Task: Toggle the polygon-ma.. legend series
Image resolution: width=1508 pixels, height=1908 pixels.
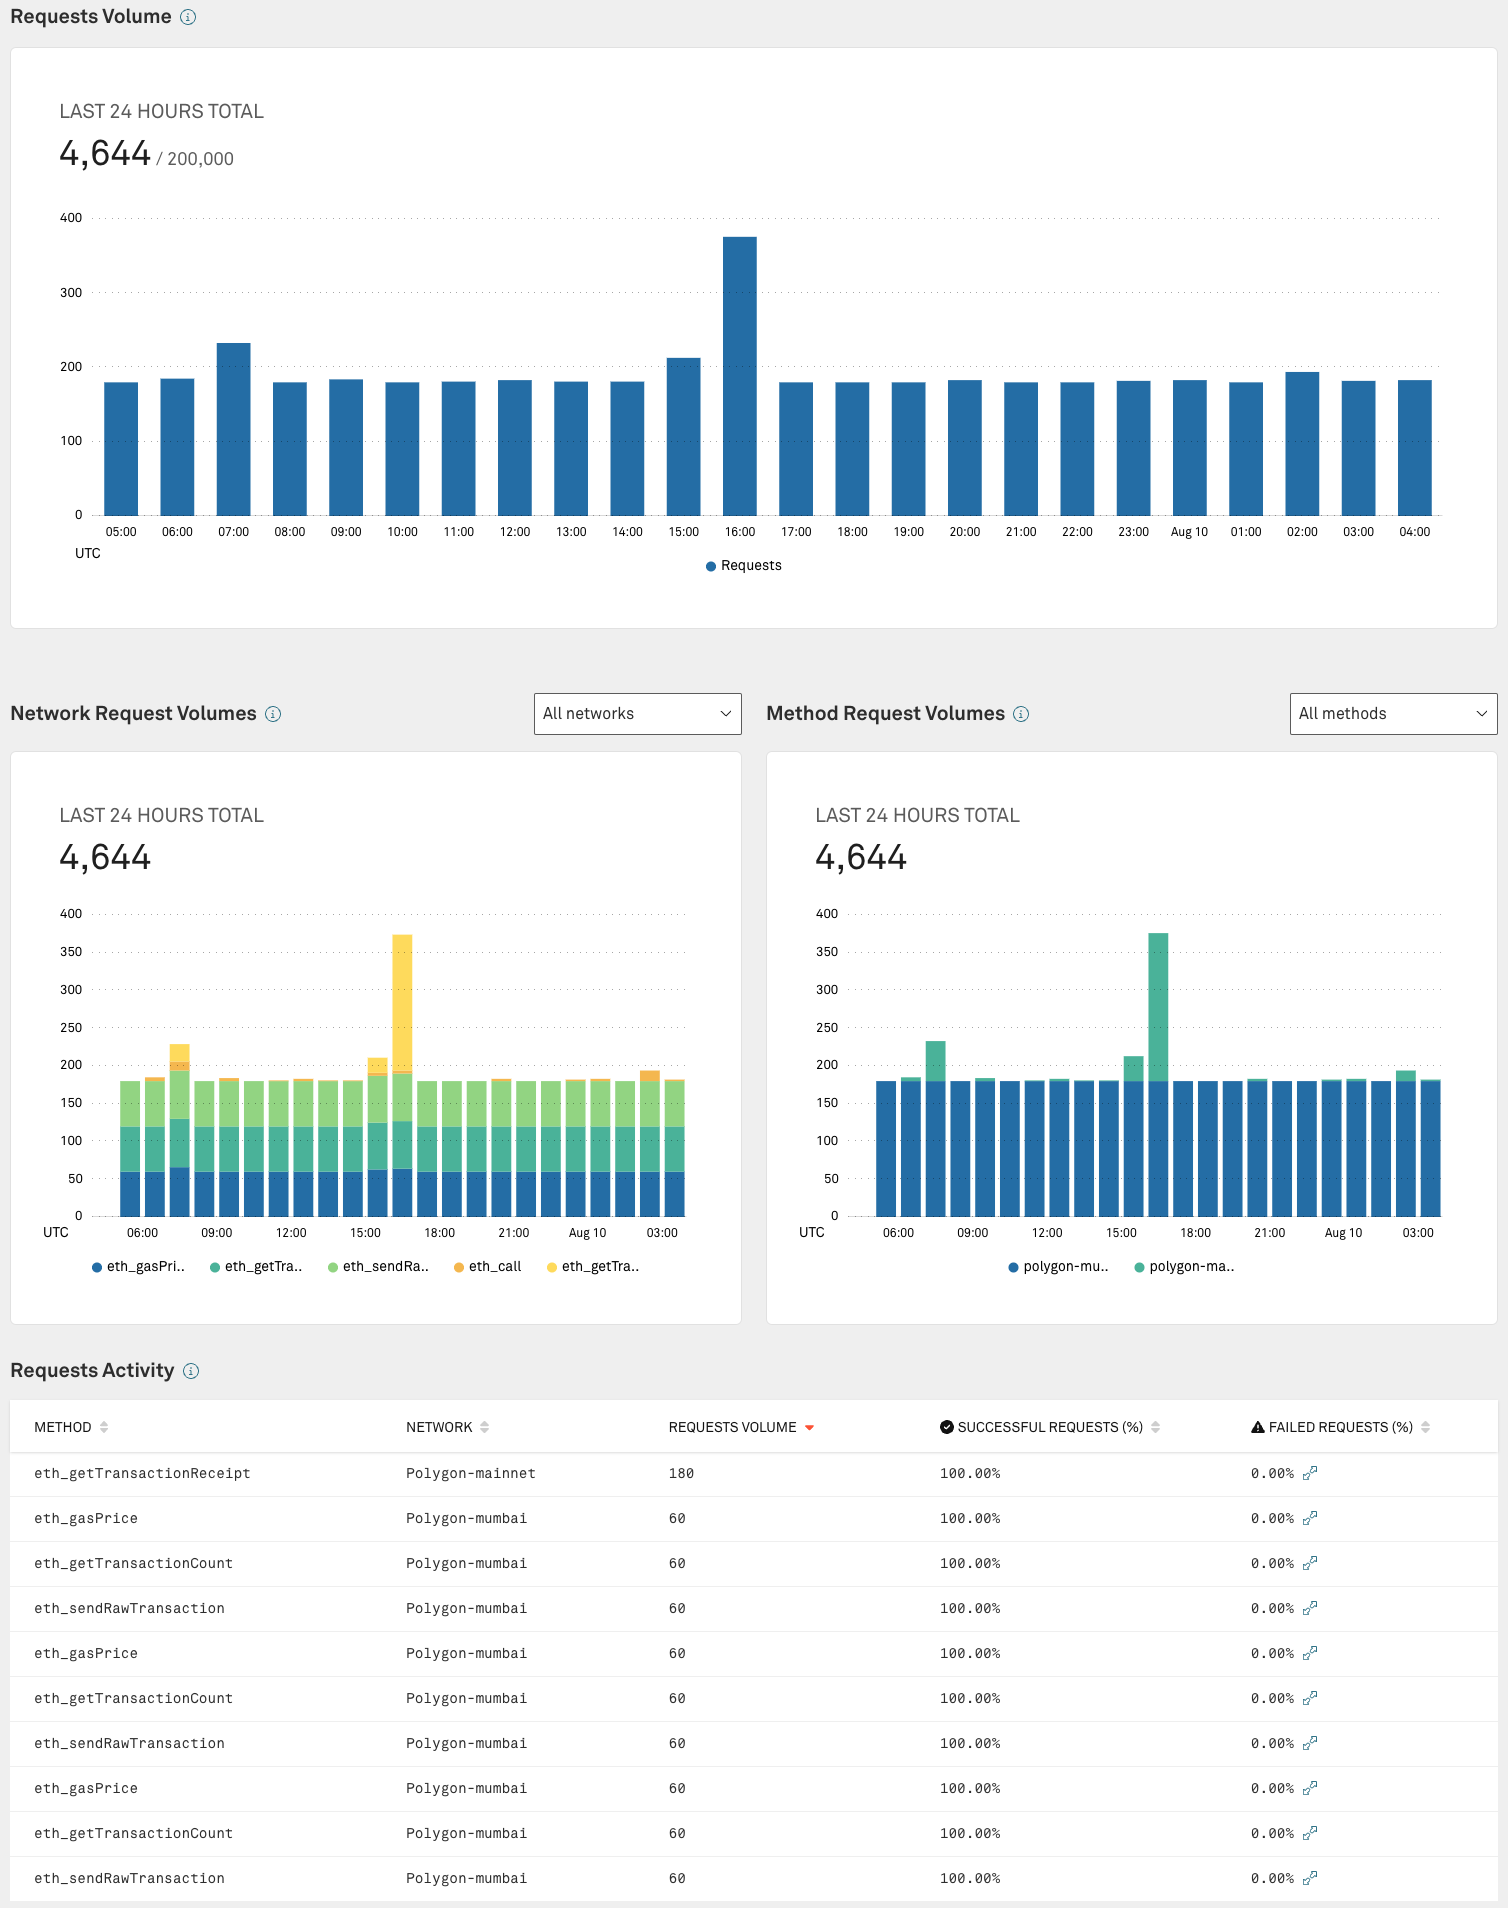Action: pyautogui.click(x=1185, y=1267)
